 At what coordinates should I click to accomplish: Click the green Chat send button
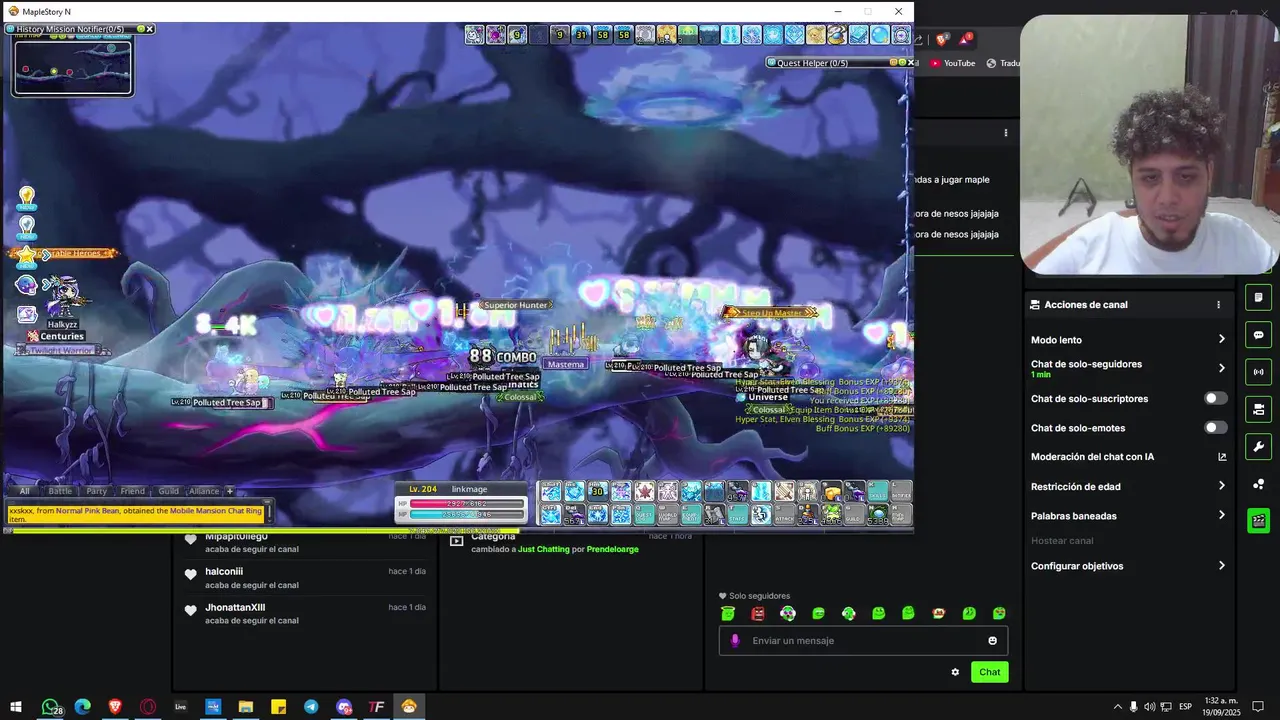[x=989, y=672]
